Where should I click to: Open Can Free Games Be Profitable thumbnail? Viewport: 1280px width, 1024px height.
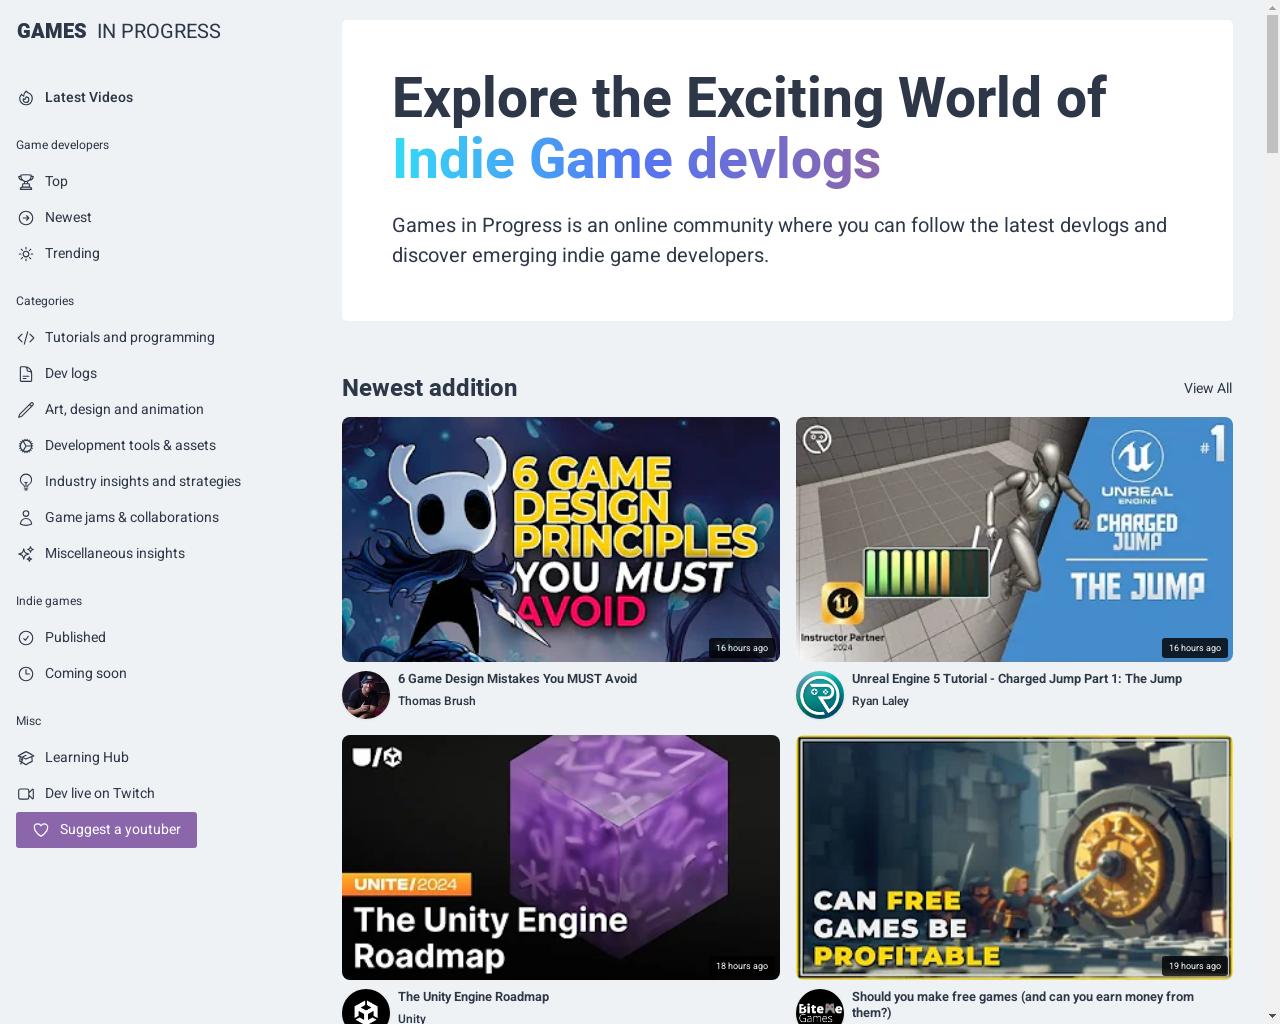(x=1014, y=857)
